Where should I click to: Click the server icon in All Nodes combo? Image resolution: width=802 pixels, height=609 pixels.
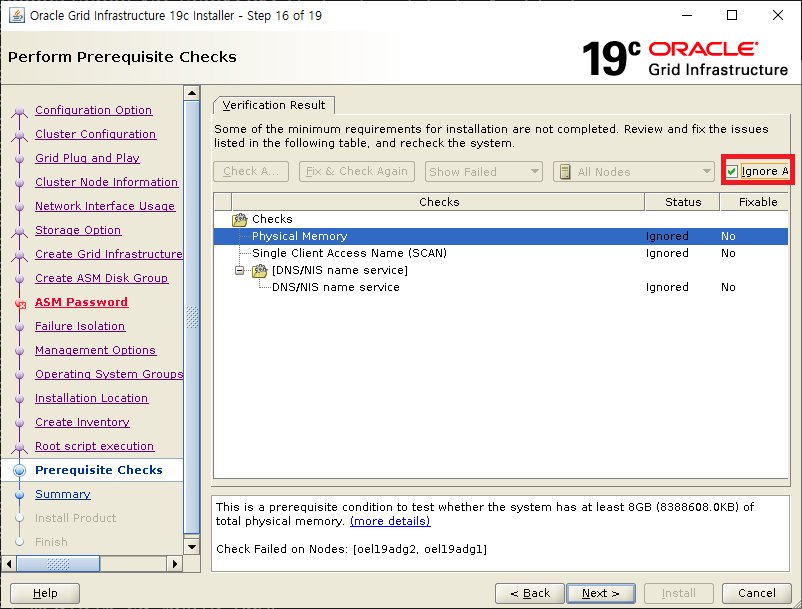[565, 172]
